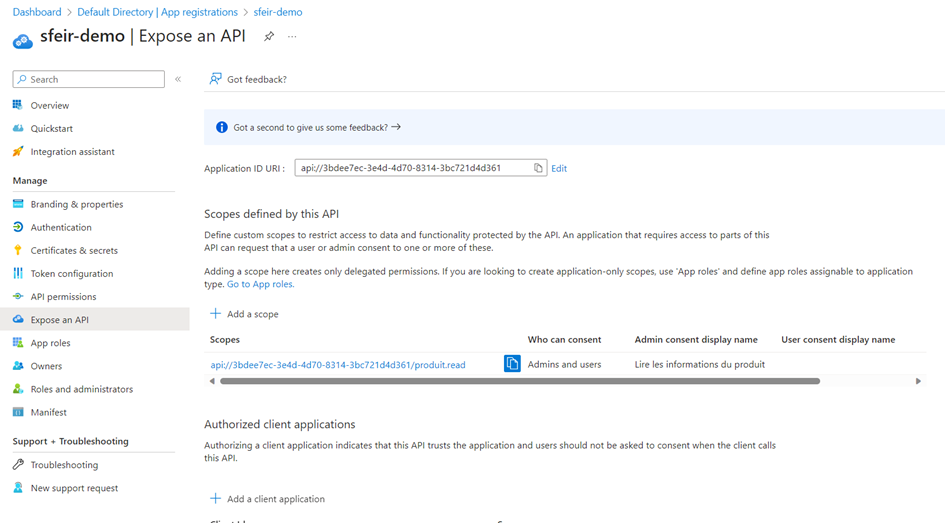945x523 pixels.
Task: Focus the sidebar Search field
Action: [x=89, y=79]
